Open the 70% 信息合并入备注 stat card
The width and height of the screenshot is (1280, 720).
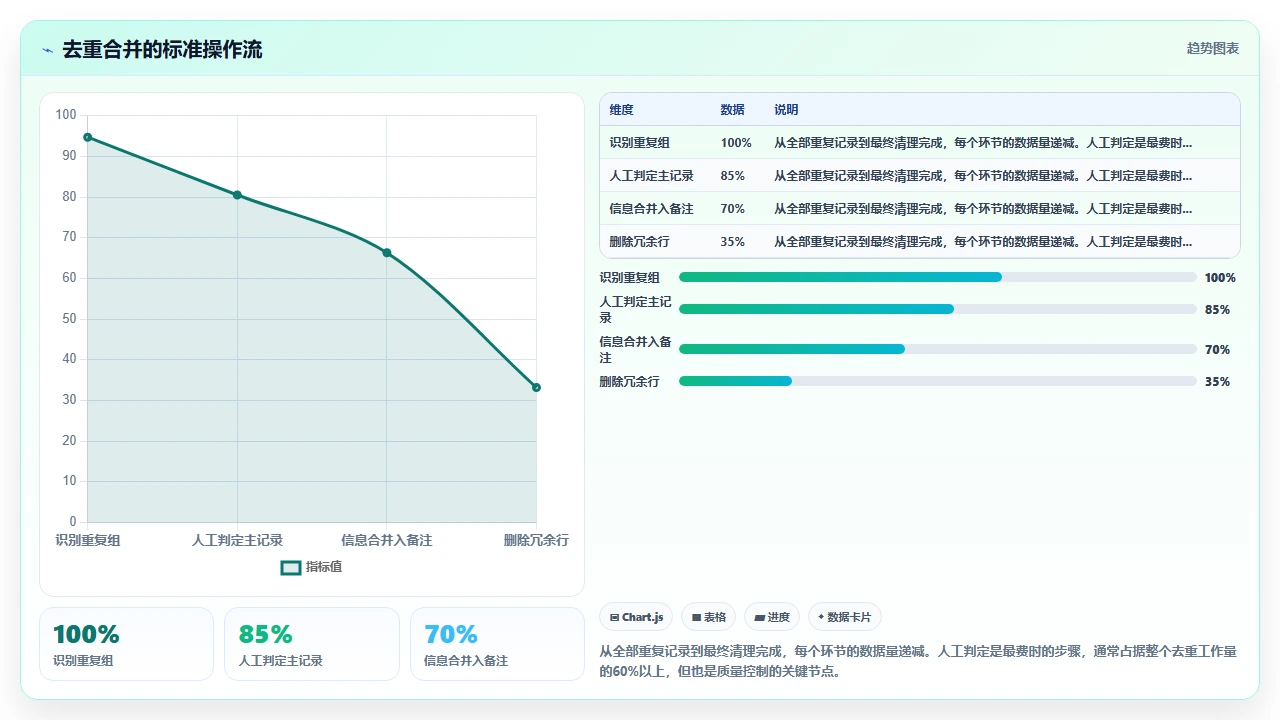pos(497,644)
